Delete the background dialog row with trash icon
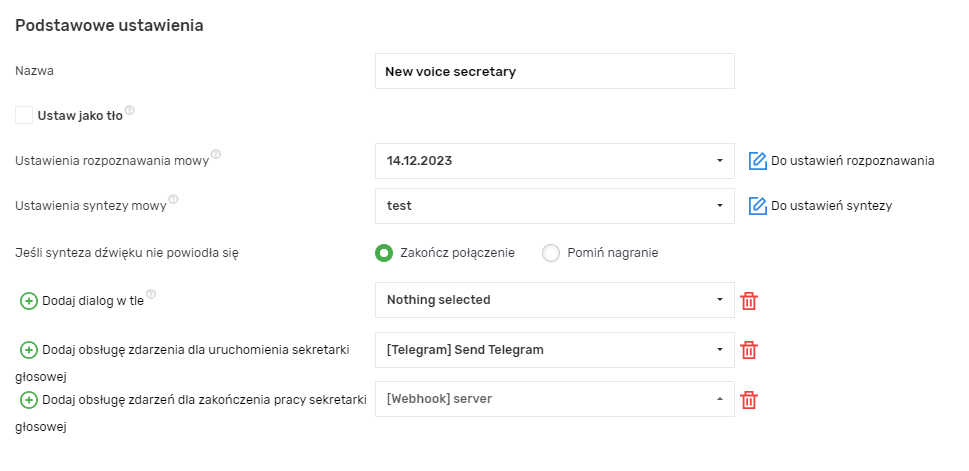This screenshot has height=471, width=969. pos(749,300)
